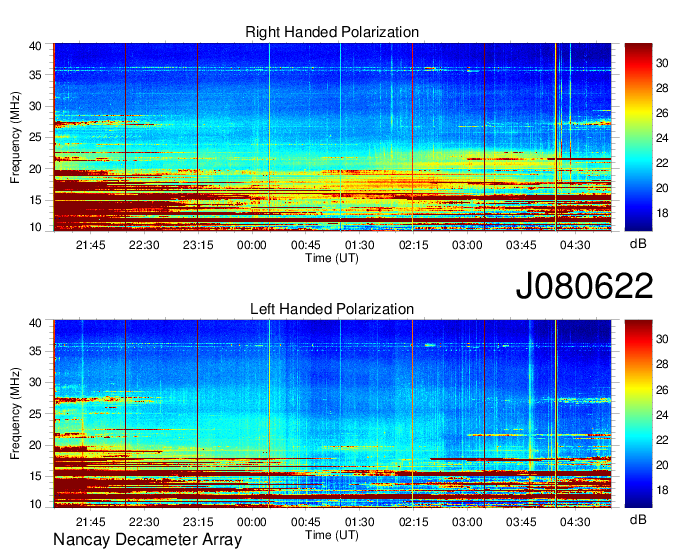The width and height of the screenshot is (680, 552).
Task: Click '00:45' tick under Right Handed plot
Action: pos(306,245)
